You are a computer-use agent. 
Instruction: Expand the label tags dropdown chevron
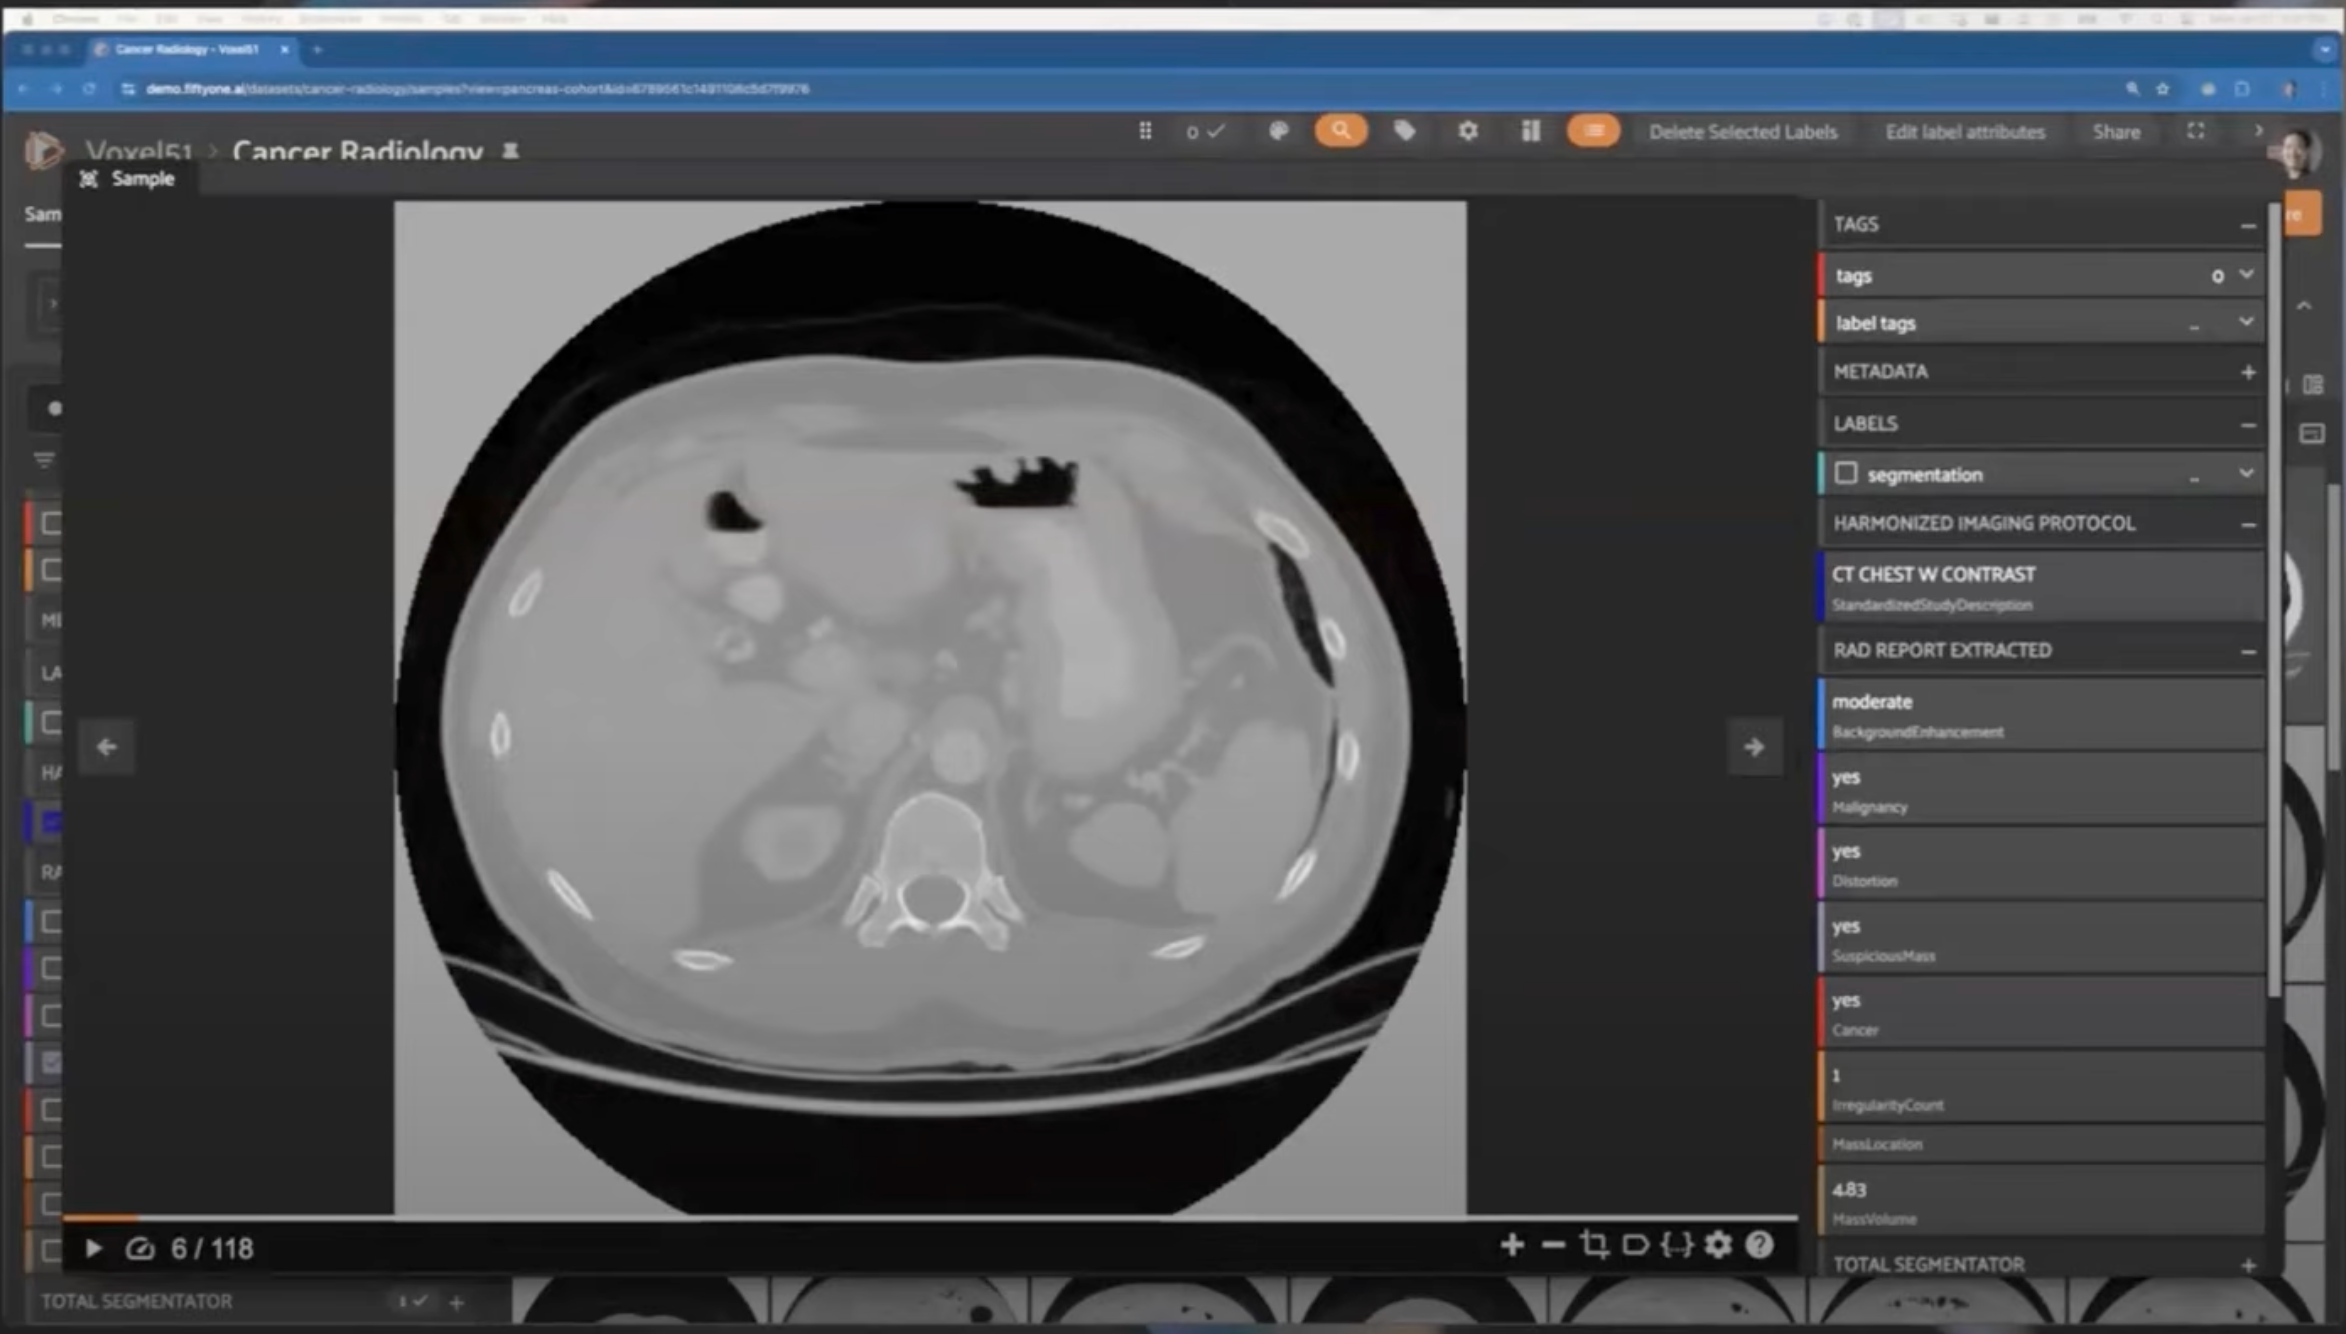click(x=2246, y=322)
